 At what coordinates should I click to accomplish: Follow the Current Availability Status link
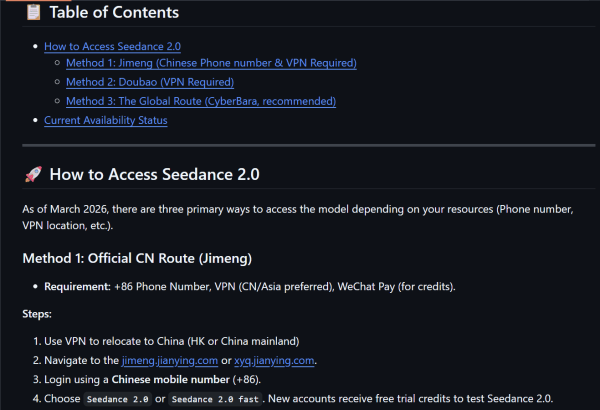[x=106, y=120]
